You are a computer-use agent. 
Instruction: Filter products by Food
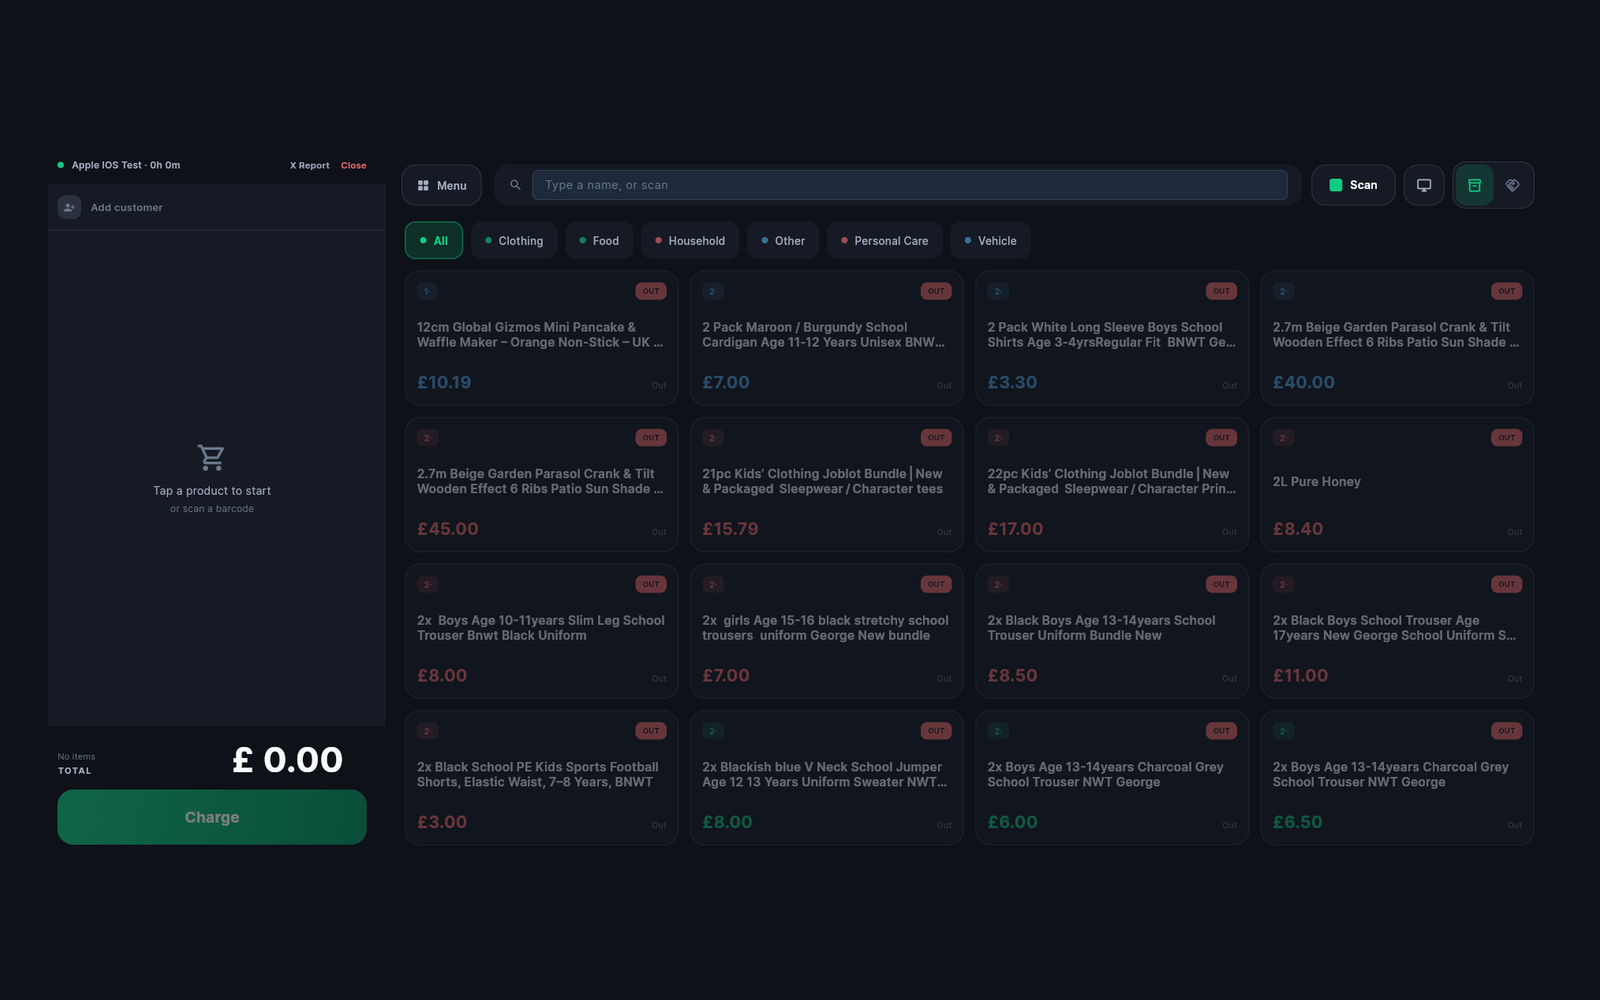[x=599, y=240]
